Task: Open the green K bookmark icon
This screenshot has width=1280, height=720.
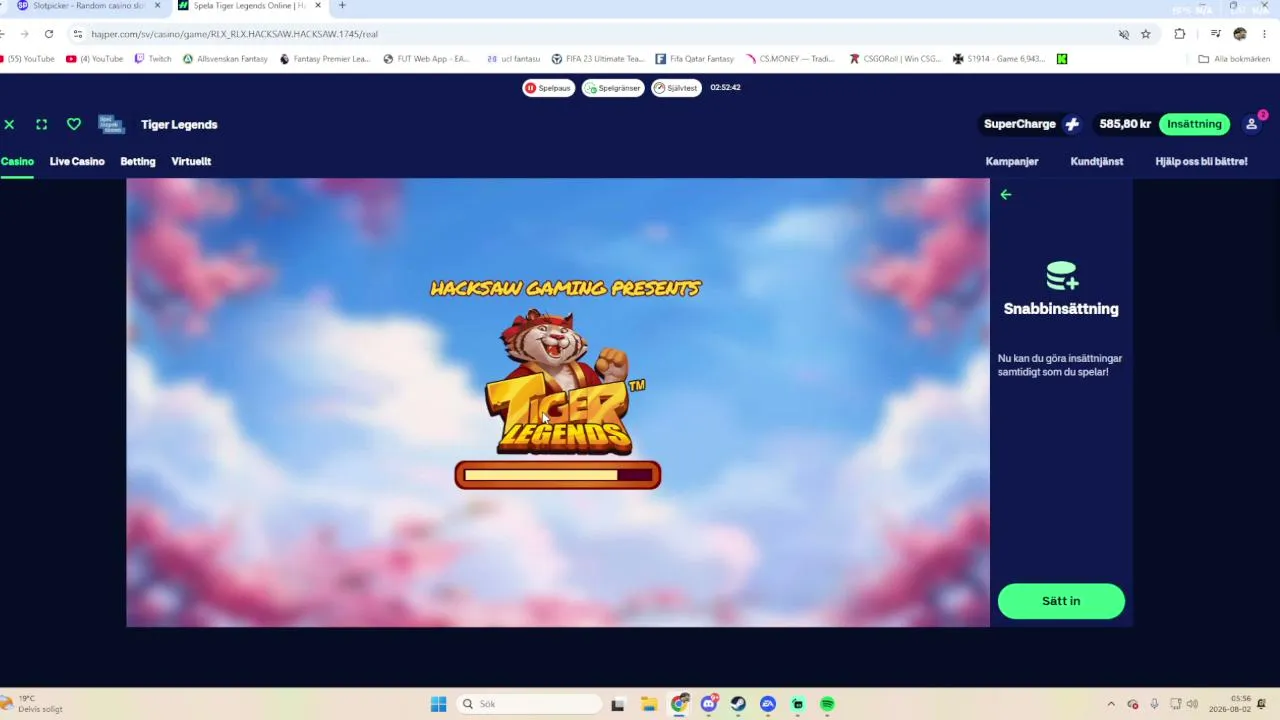Action: click(1062, 59)
